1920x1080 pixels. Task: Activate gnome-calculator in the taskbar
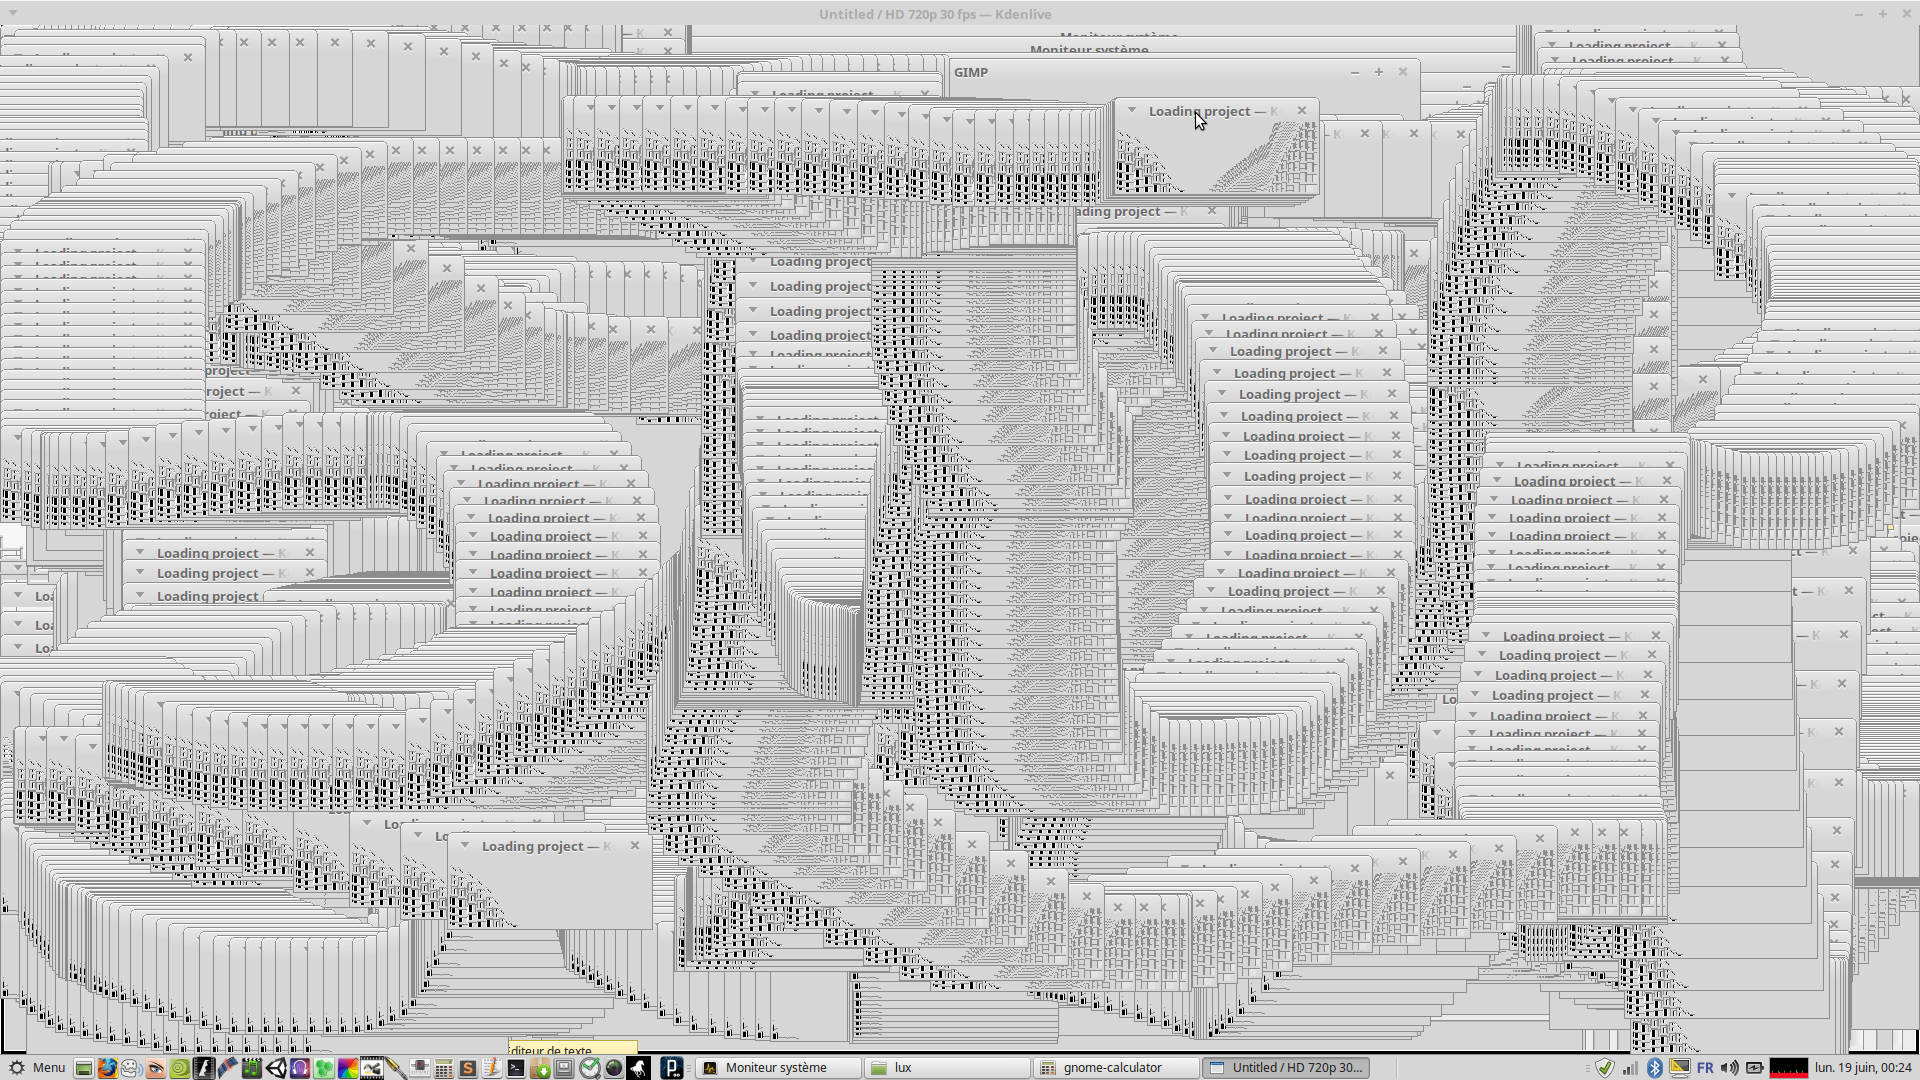click(x=1112, y=1068)
